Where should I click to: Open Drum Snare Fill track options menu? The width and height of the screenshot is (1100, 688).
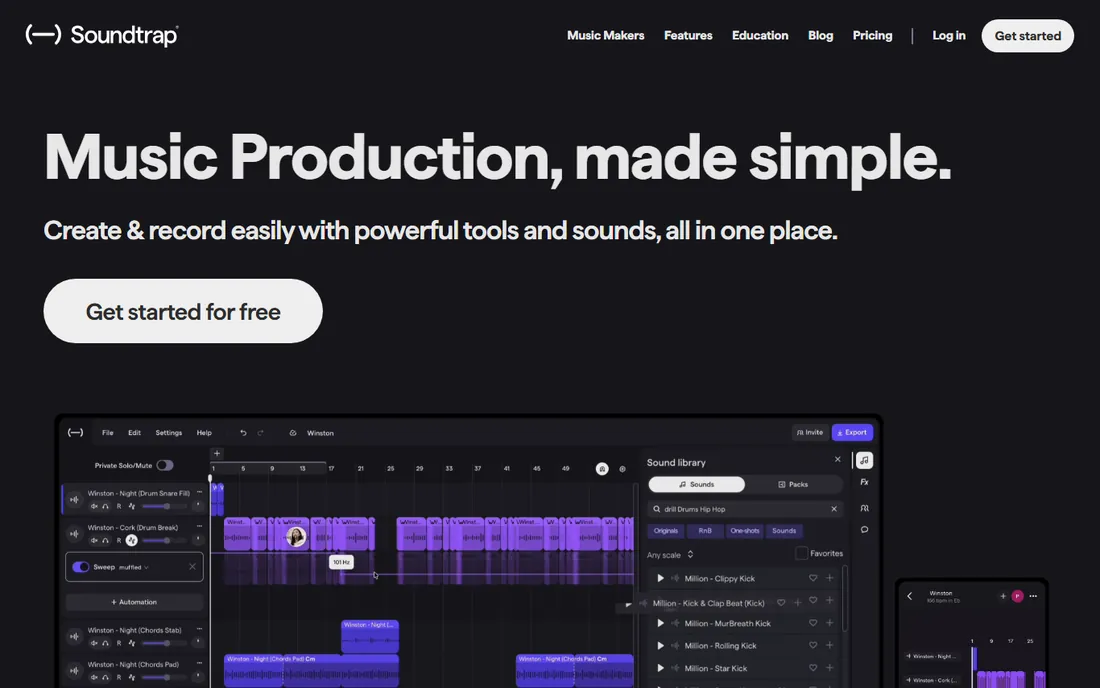coord(199,492)
